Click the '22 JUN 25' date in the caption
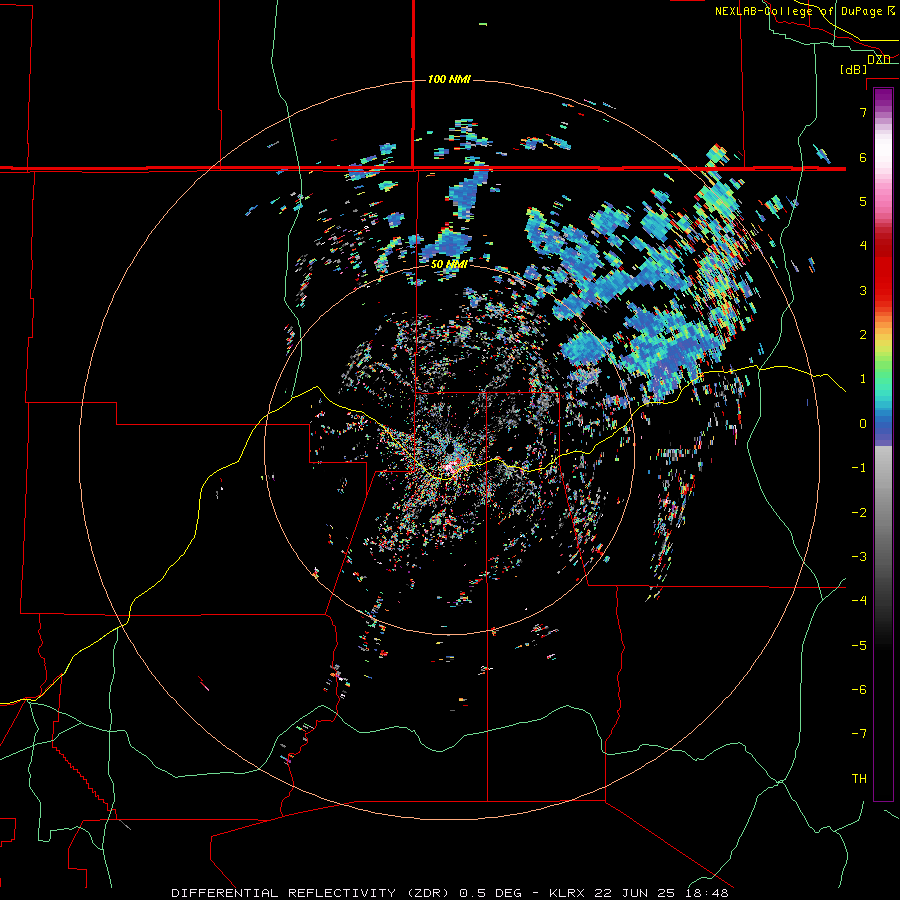 633,893
